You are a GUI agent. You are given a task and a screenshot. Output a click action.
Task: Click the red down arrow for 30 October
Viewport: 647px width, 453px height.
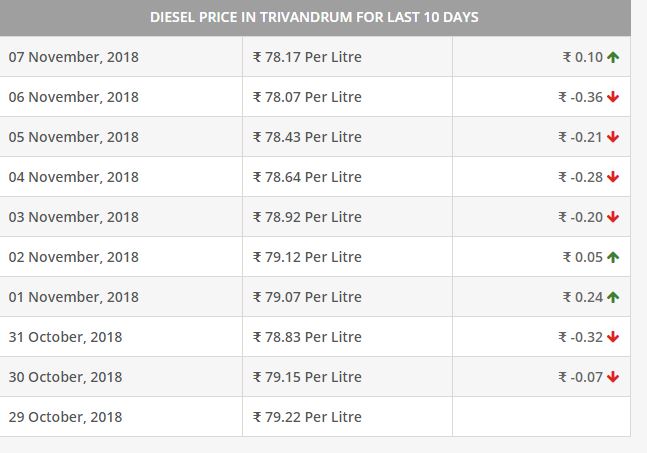613,377
